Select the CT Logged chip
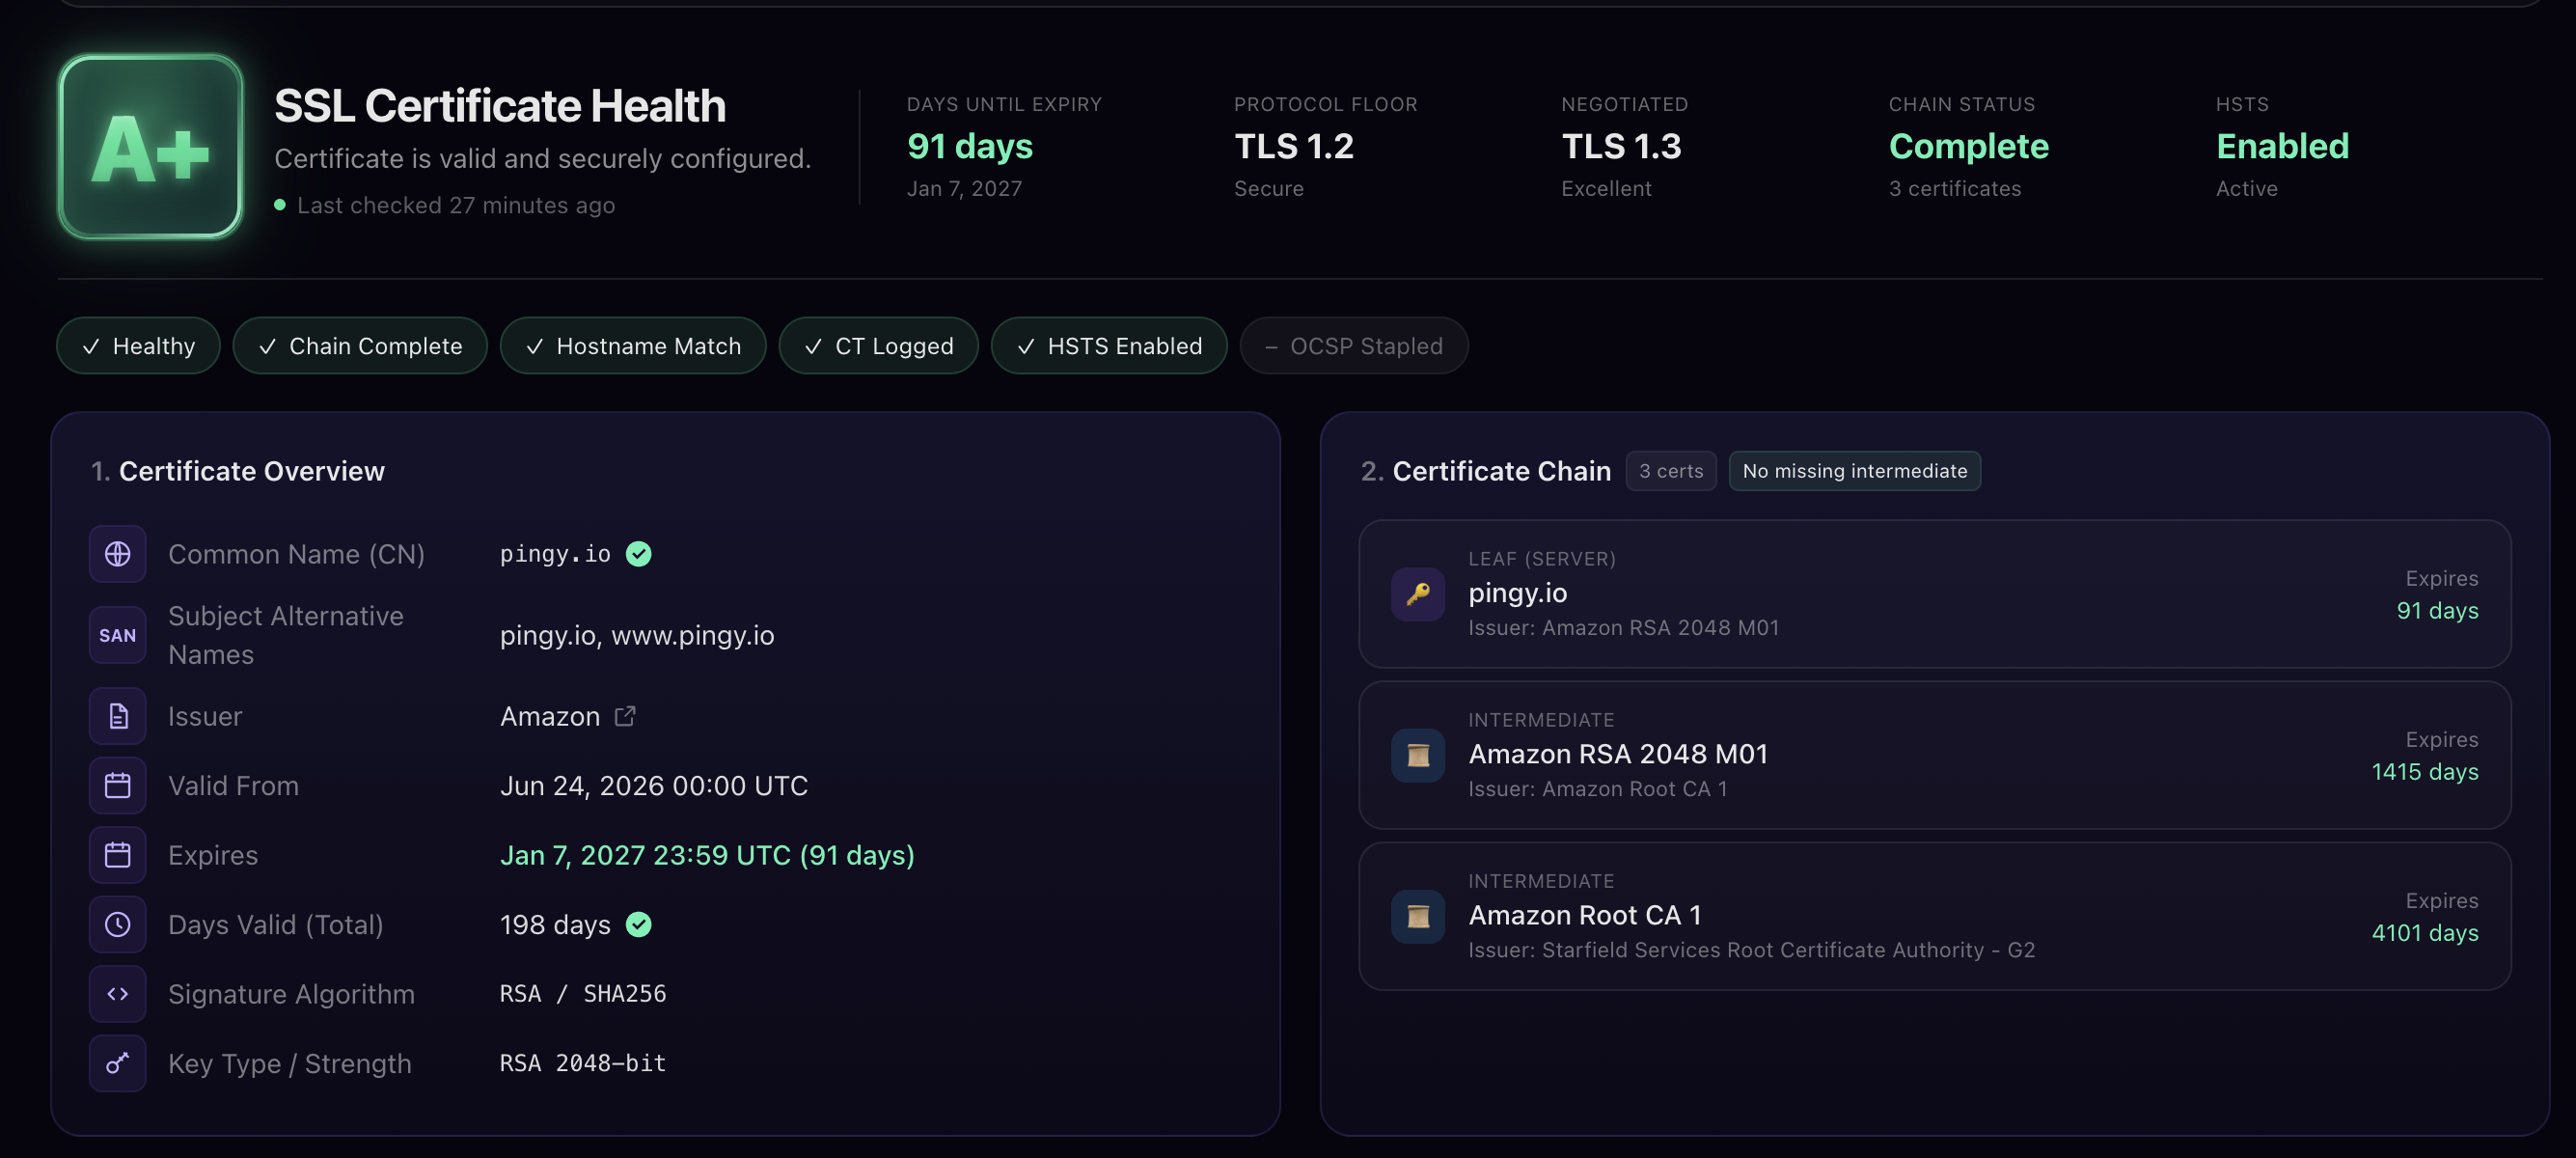The image size is (2576, 1158). click(x=878, y=346)
